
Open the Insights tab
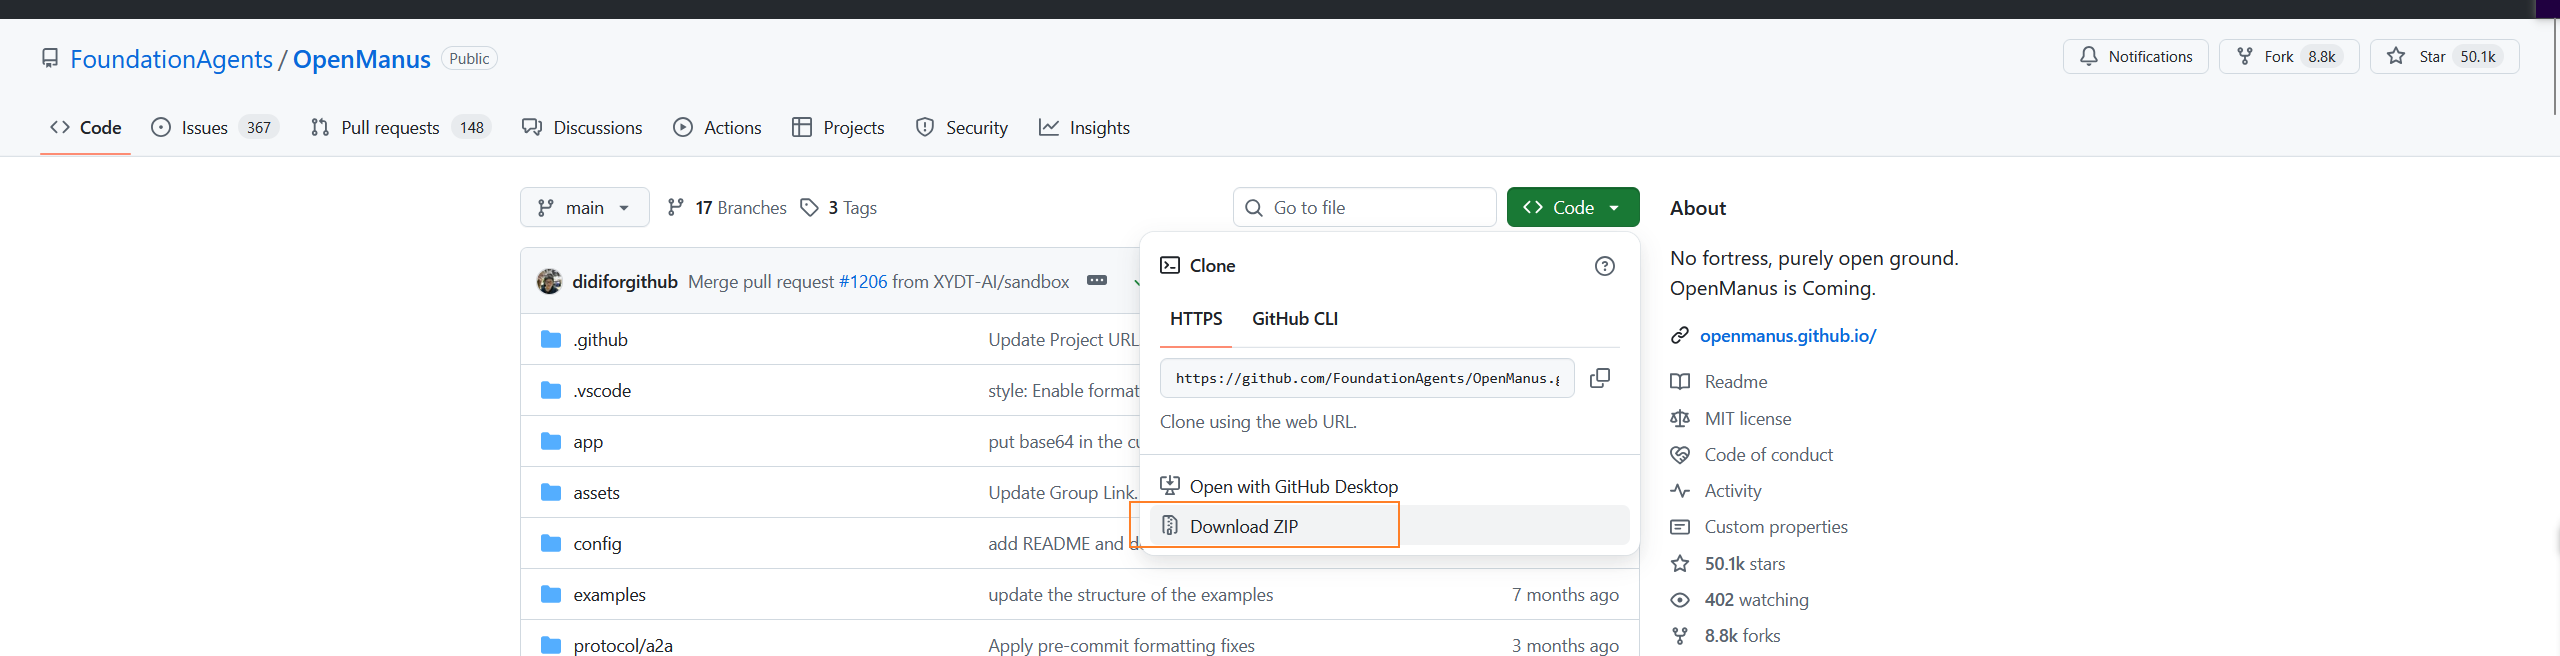click(1084, 127)
